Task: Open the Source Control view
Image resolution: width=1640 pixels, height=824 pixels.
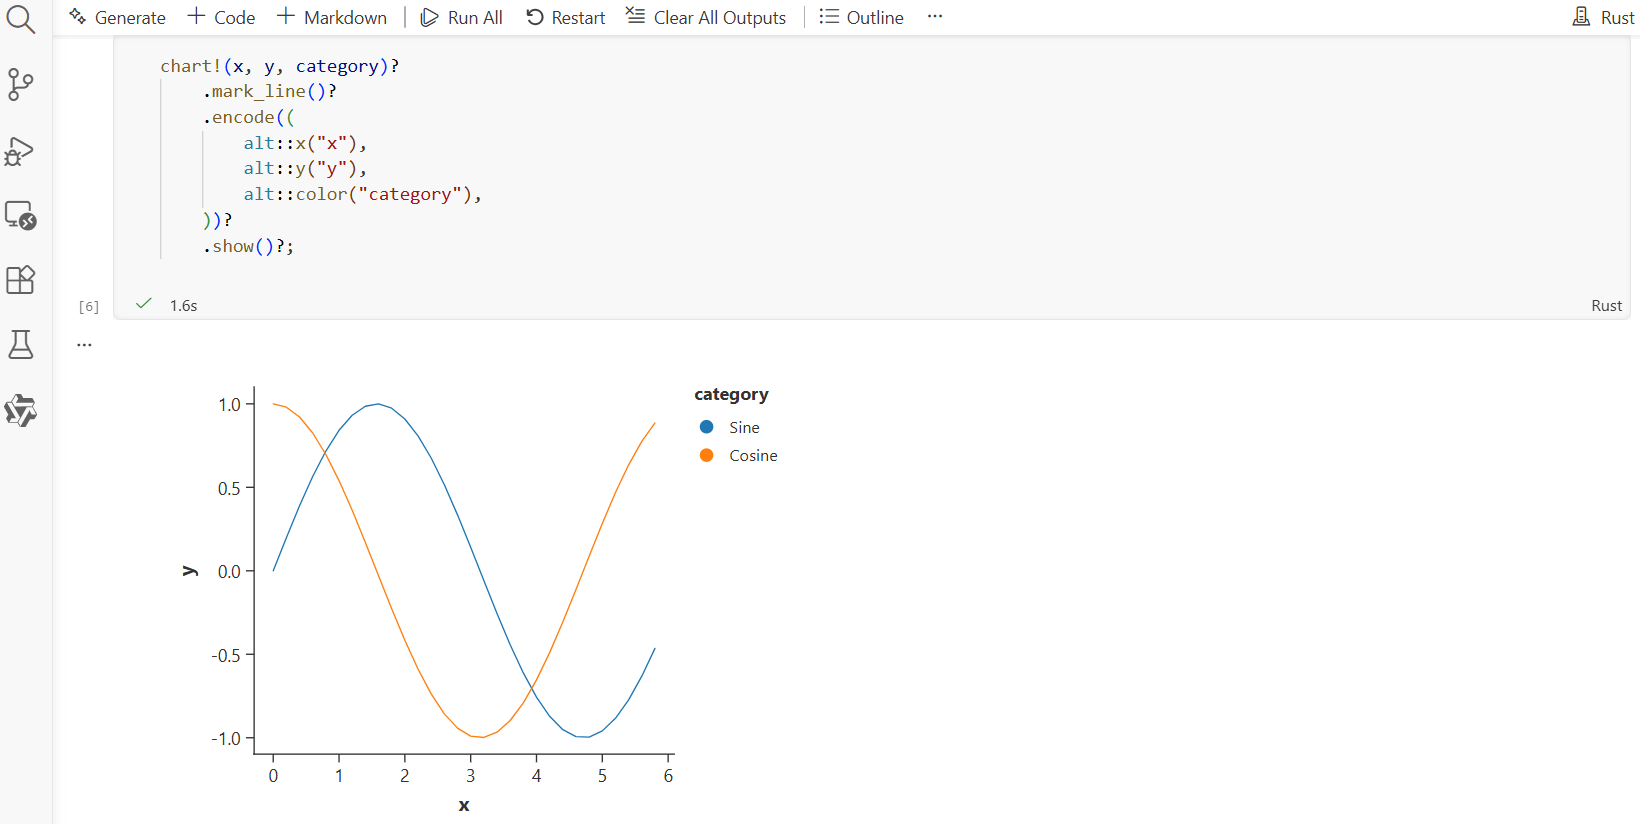Action: click(21, 84)
